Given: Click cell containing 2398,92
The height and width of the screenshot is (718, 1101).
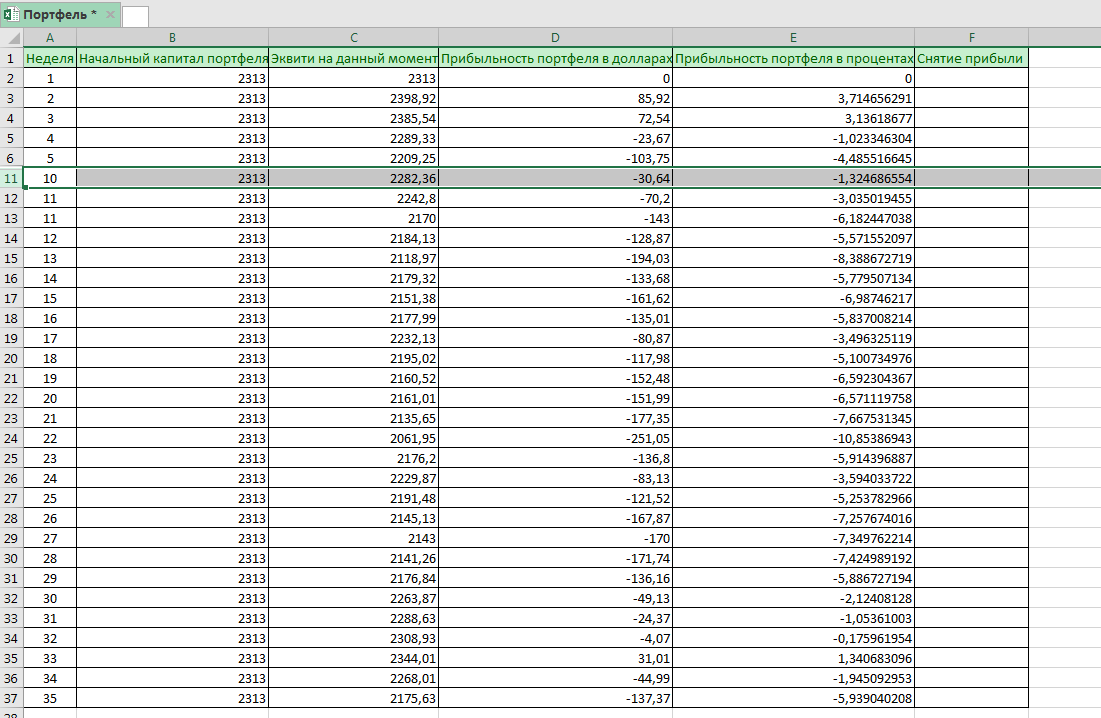Looking at the screenshot, I should [x=354, y=98].
